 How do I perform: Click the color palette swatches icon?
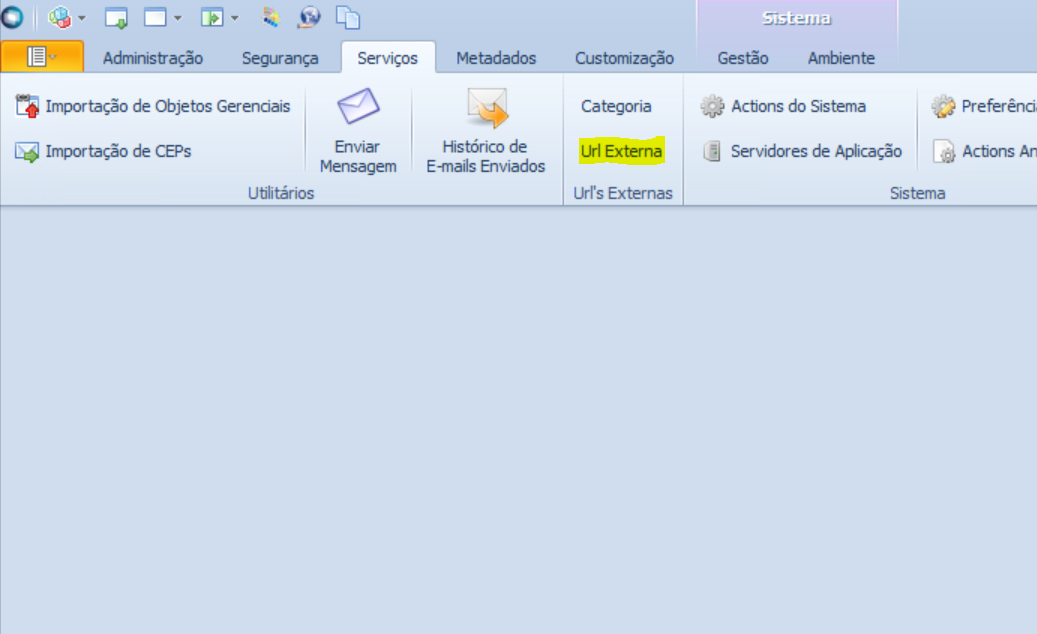pos(270,17)
